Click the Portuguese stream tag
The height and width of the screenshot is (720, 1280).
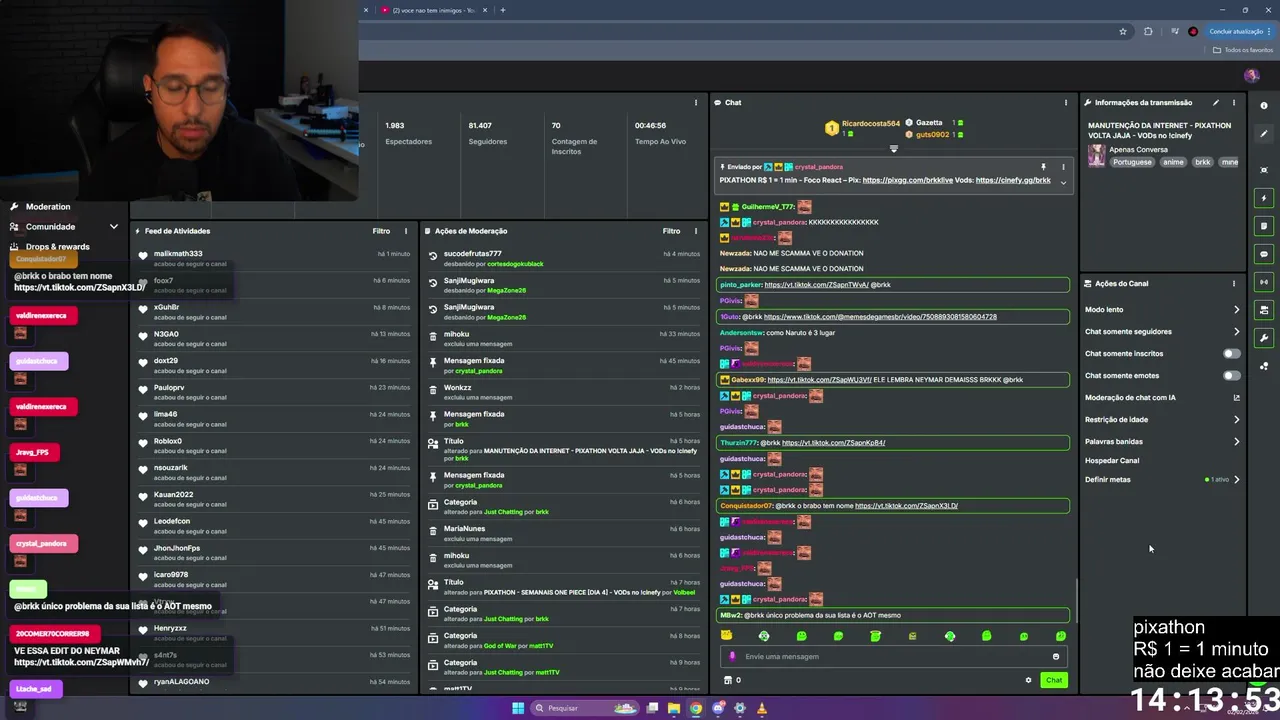click(x=1132, y=162)
